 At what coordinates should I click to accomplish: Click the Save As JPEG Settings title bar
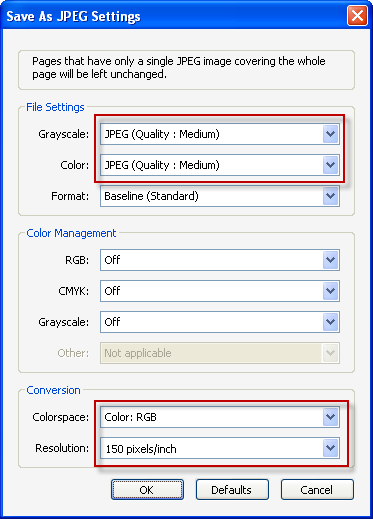point(173,16)
